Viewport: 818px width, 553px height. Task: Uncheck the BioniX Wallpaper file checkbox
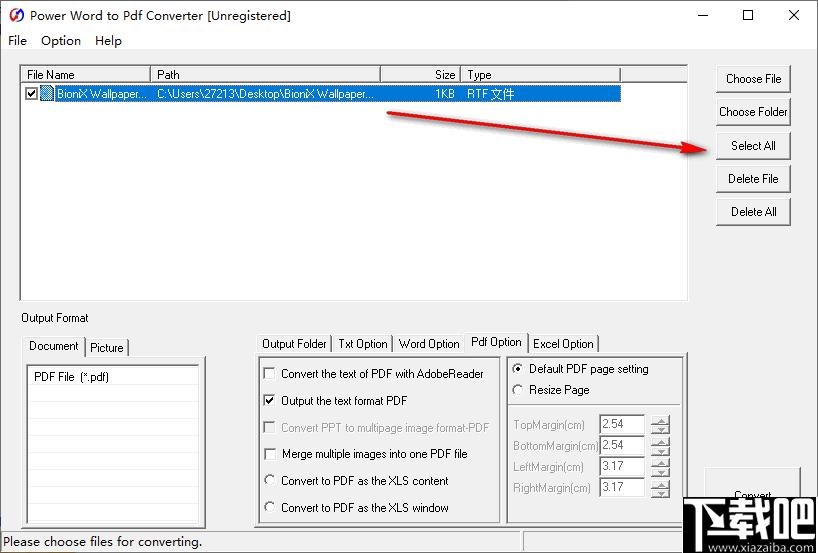[x=31, y=94]
